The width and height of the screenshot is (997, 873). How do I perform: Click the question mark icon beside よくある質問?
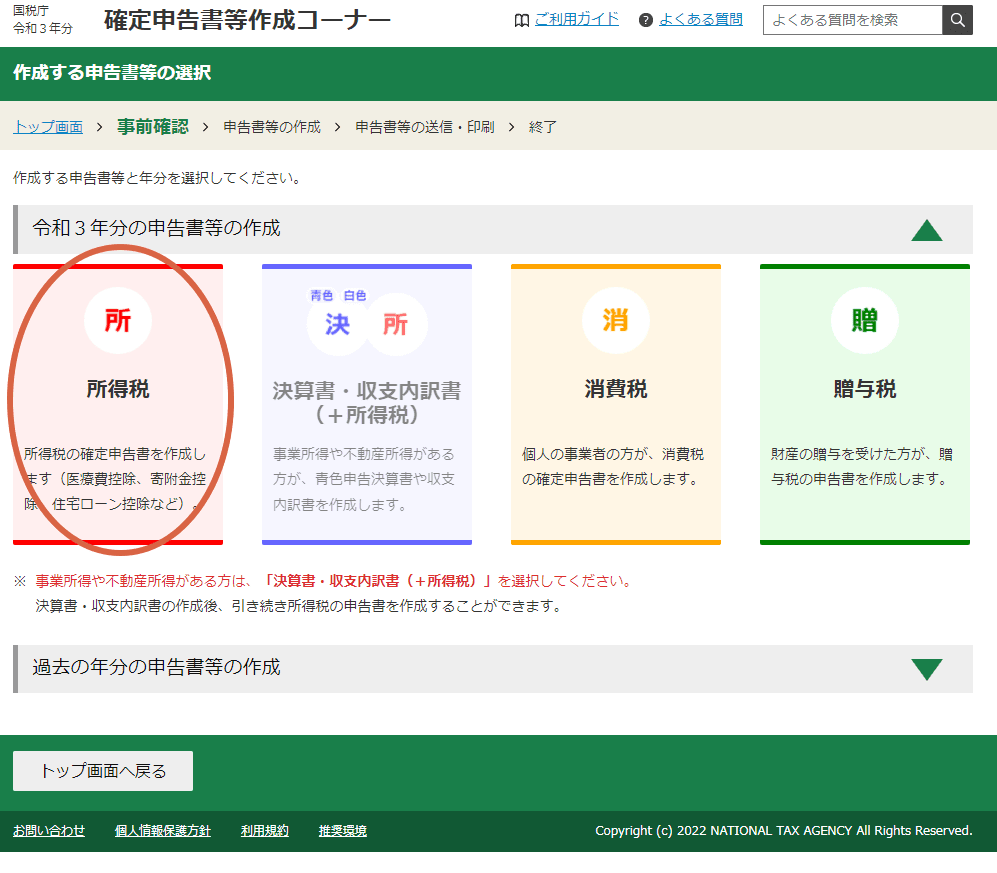point(645,20)
